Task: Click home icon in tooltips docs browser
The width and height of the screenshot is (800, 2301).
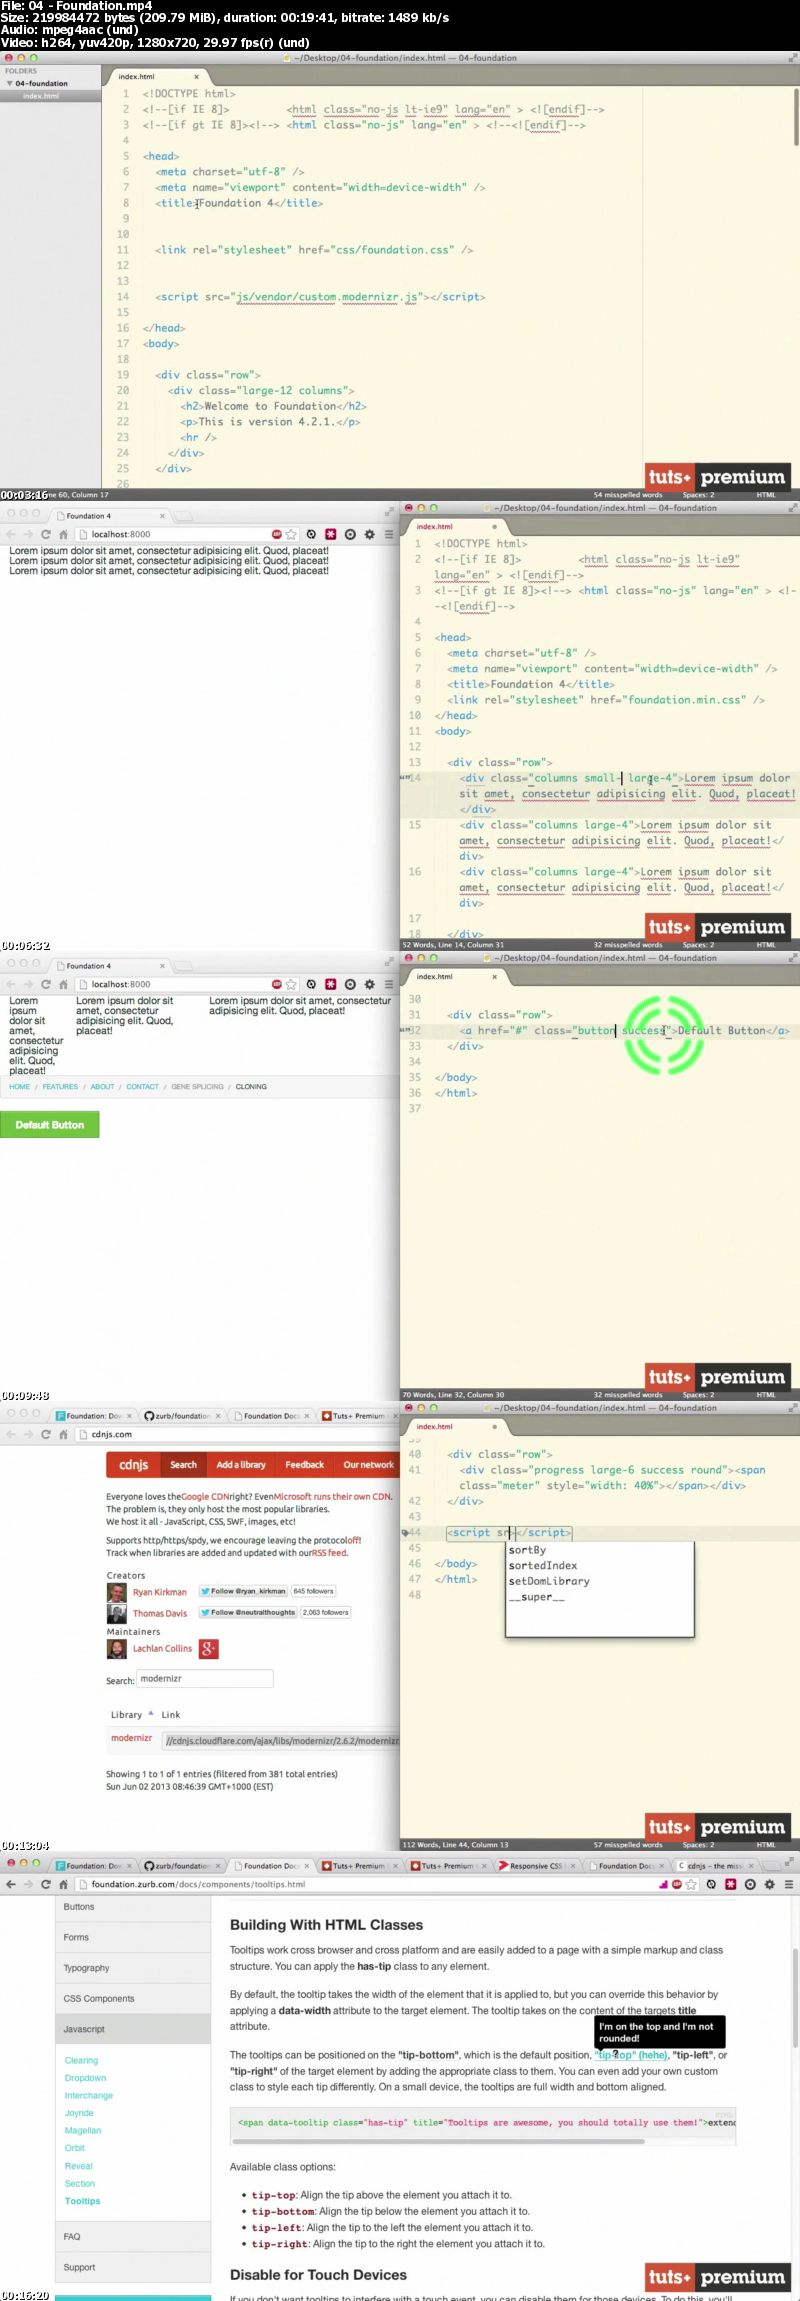Action: tap(63, 1885)
